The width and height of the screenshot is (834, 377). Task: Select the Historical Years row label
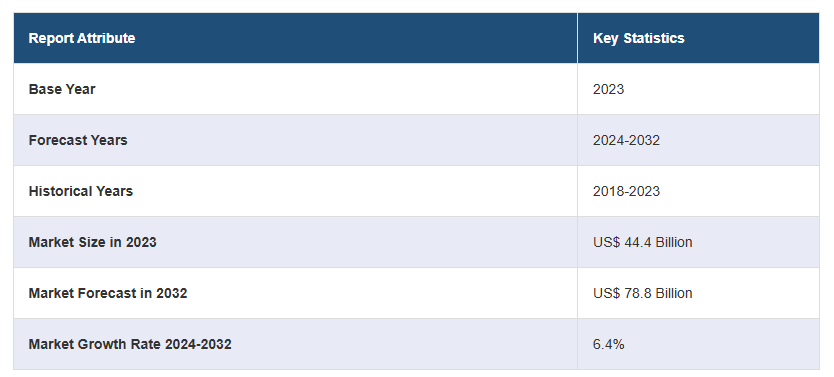click(x=80, y=191)
